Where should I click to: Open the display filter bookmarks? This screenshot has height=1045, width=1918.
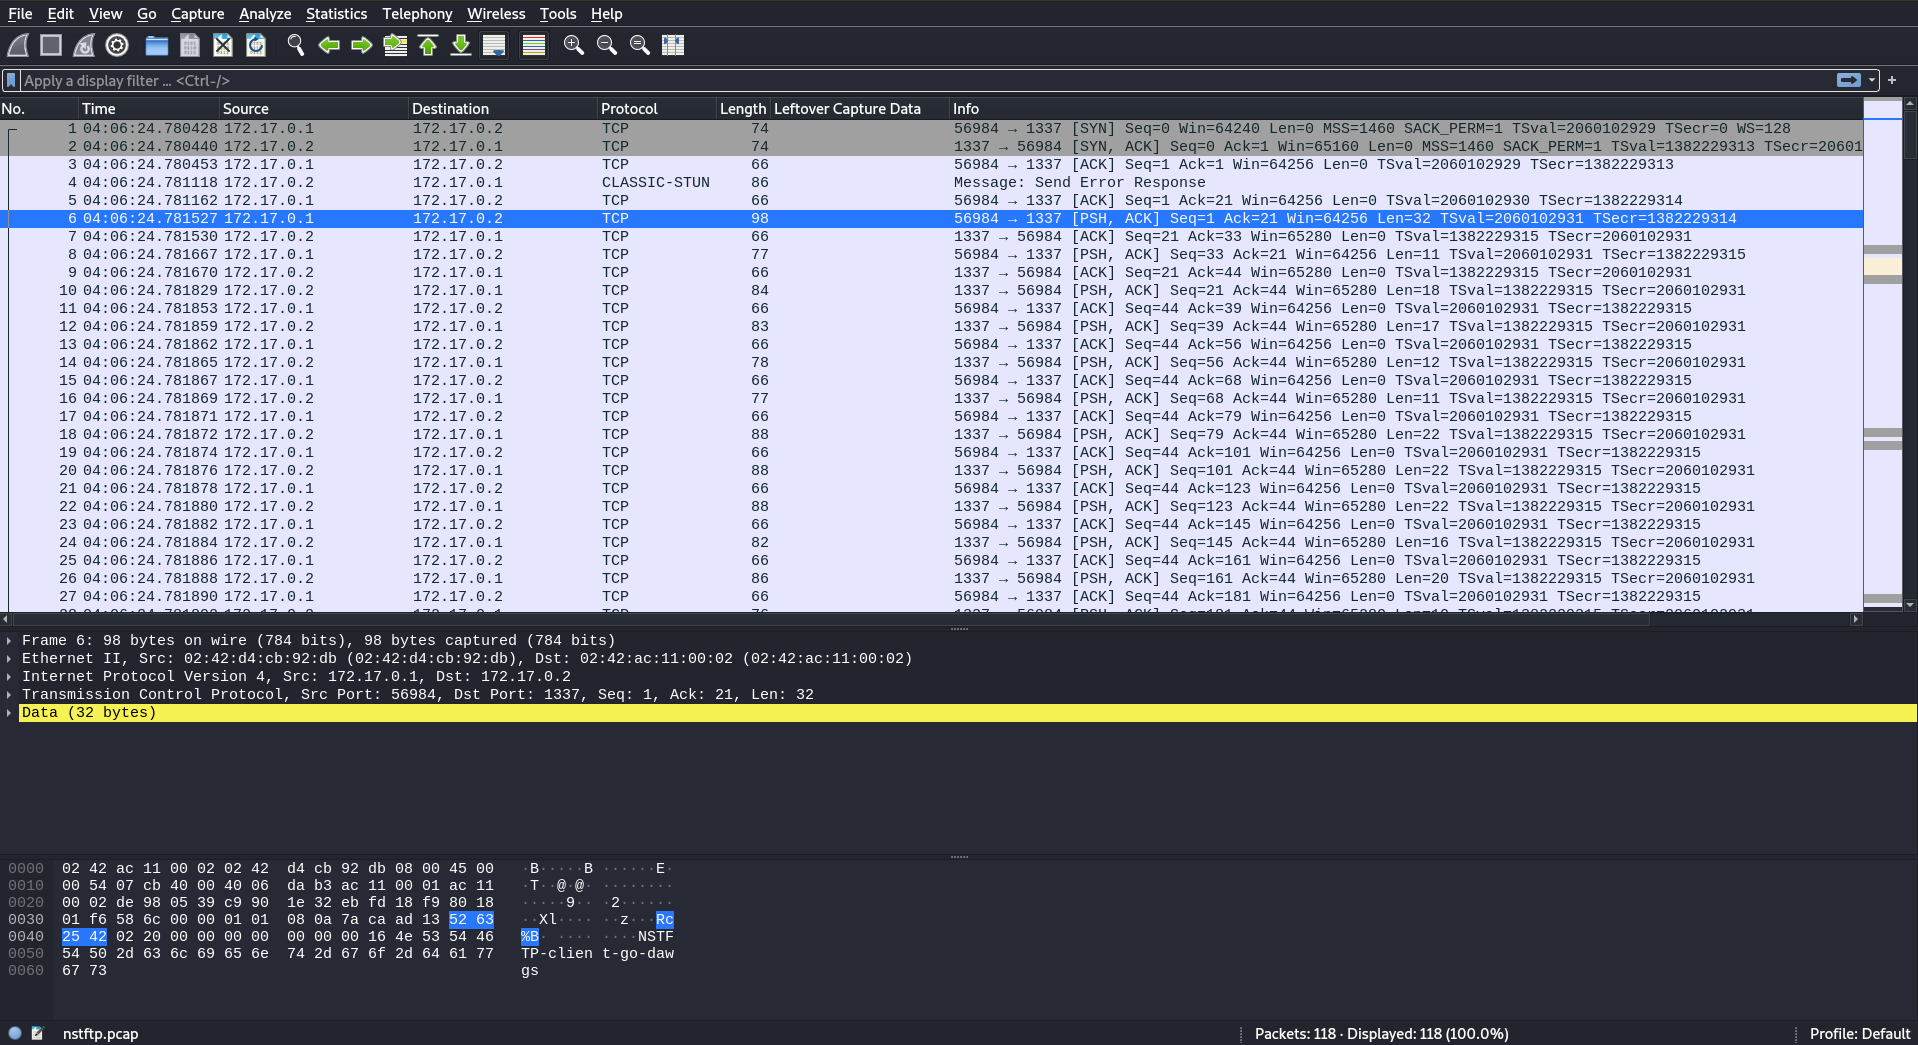pyautogui.click(x=11, y=80)
